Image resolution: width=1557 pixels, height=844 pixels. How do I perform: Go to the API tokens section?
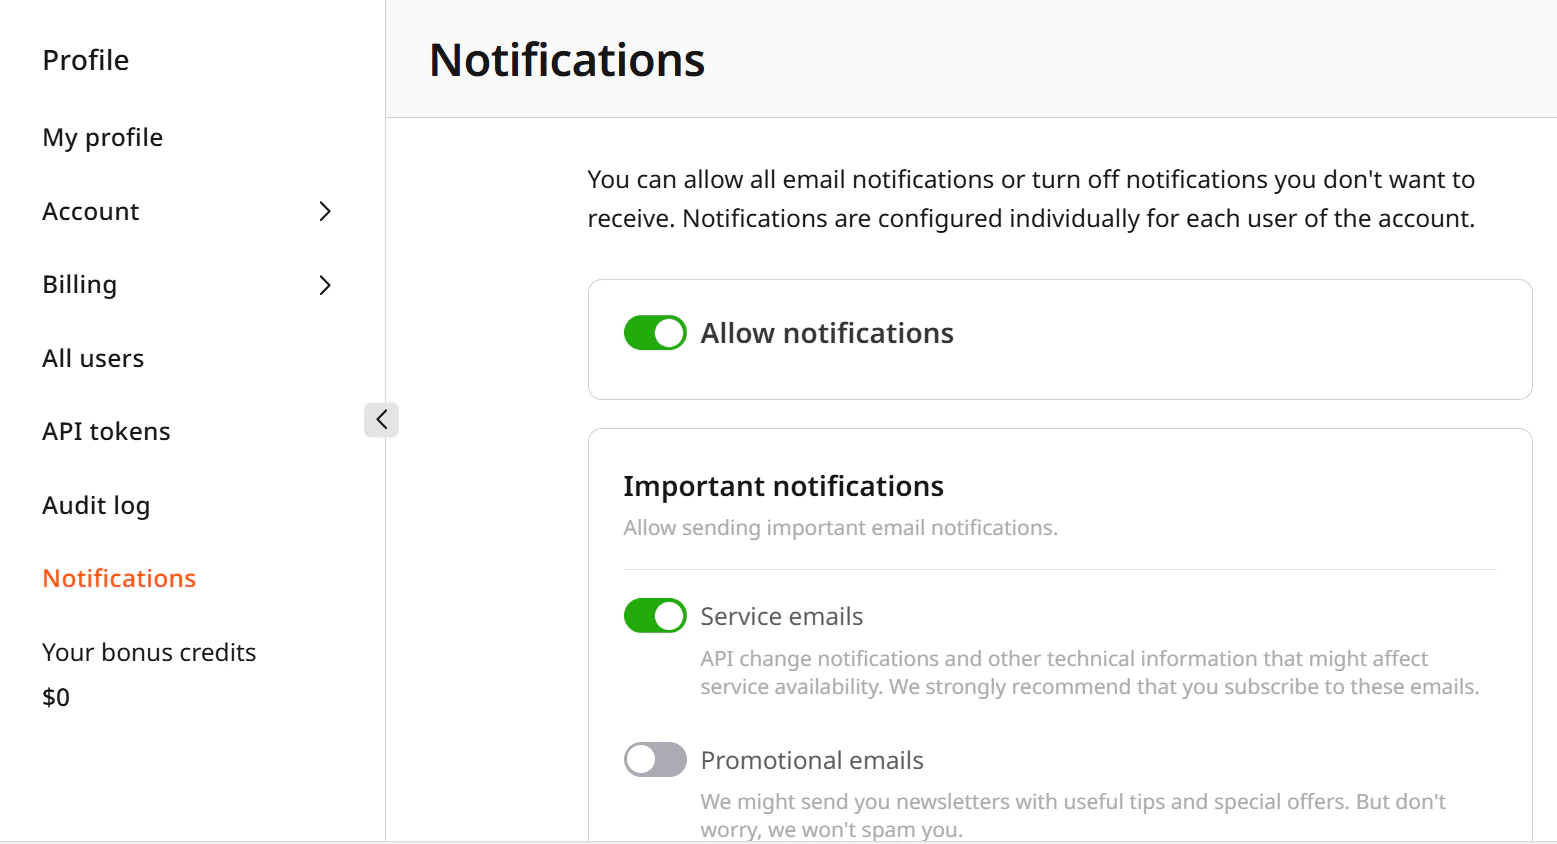106,431
